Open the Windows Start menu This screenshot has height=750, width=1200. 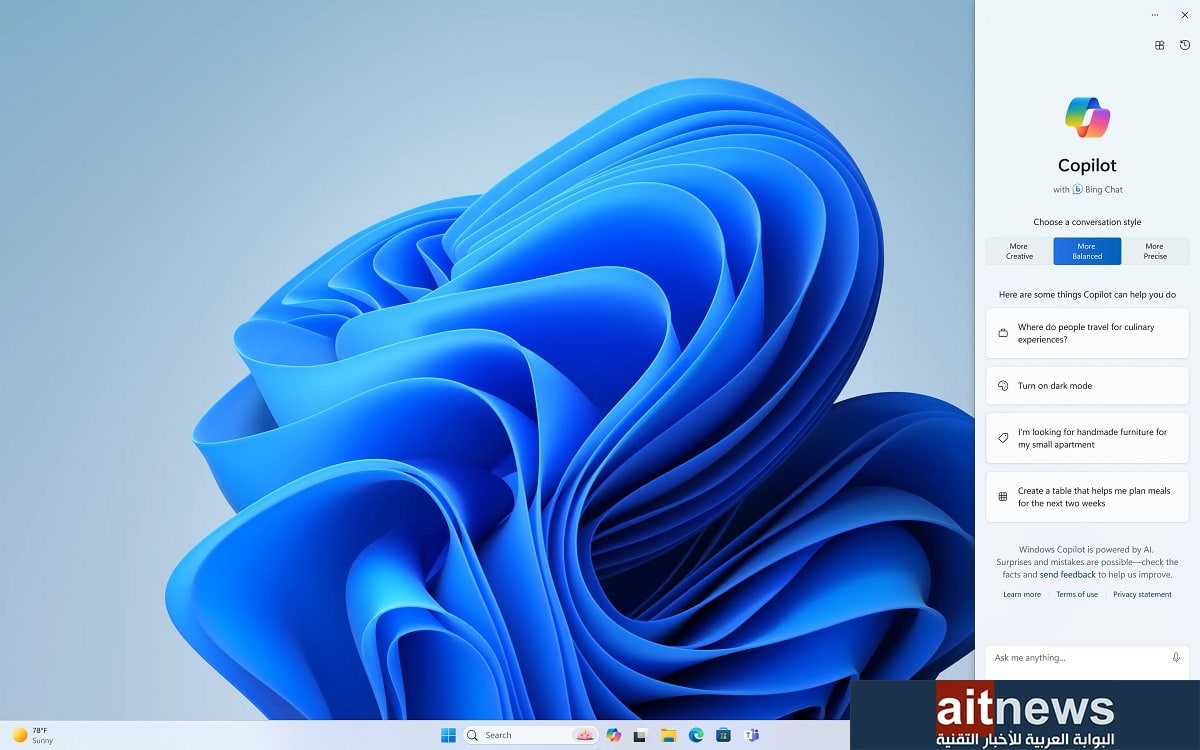pyautogui.click(x=448, y=735)
